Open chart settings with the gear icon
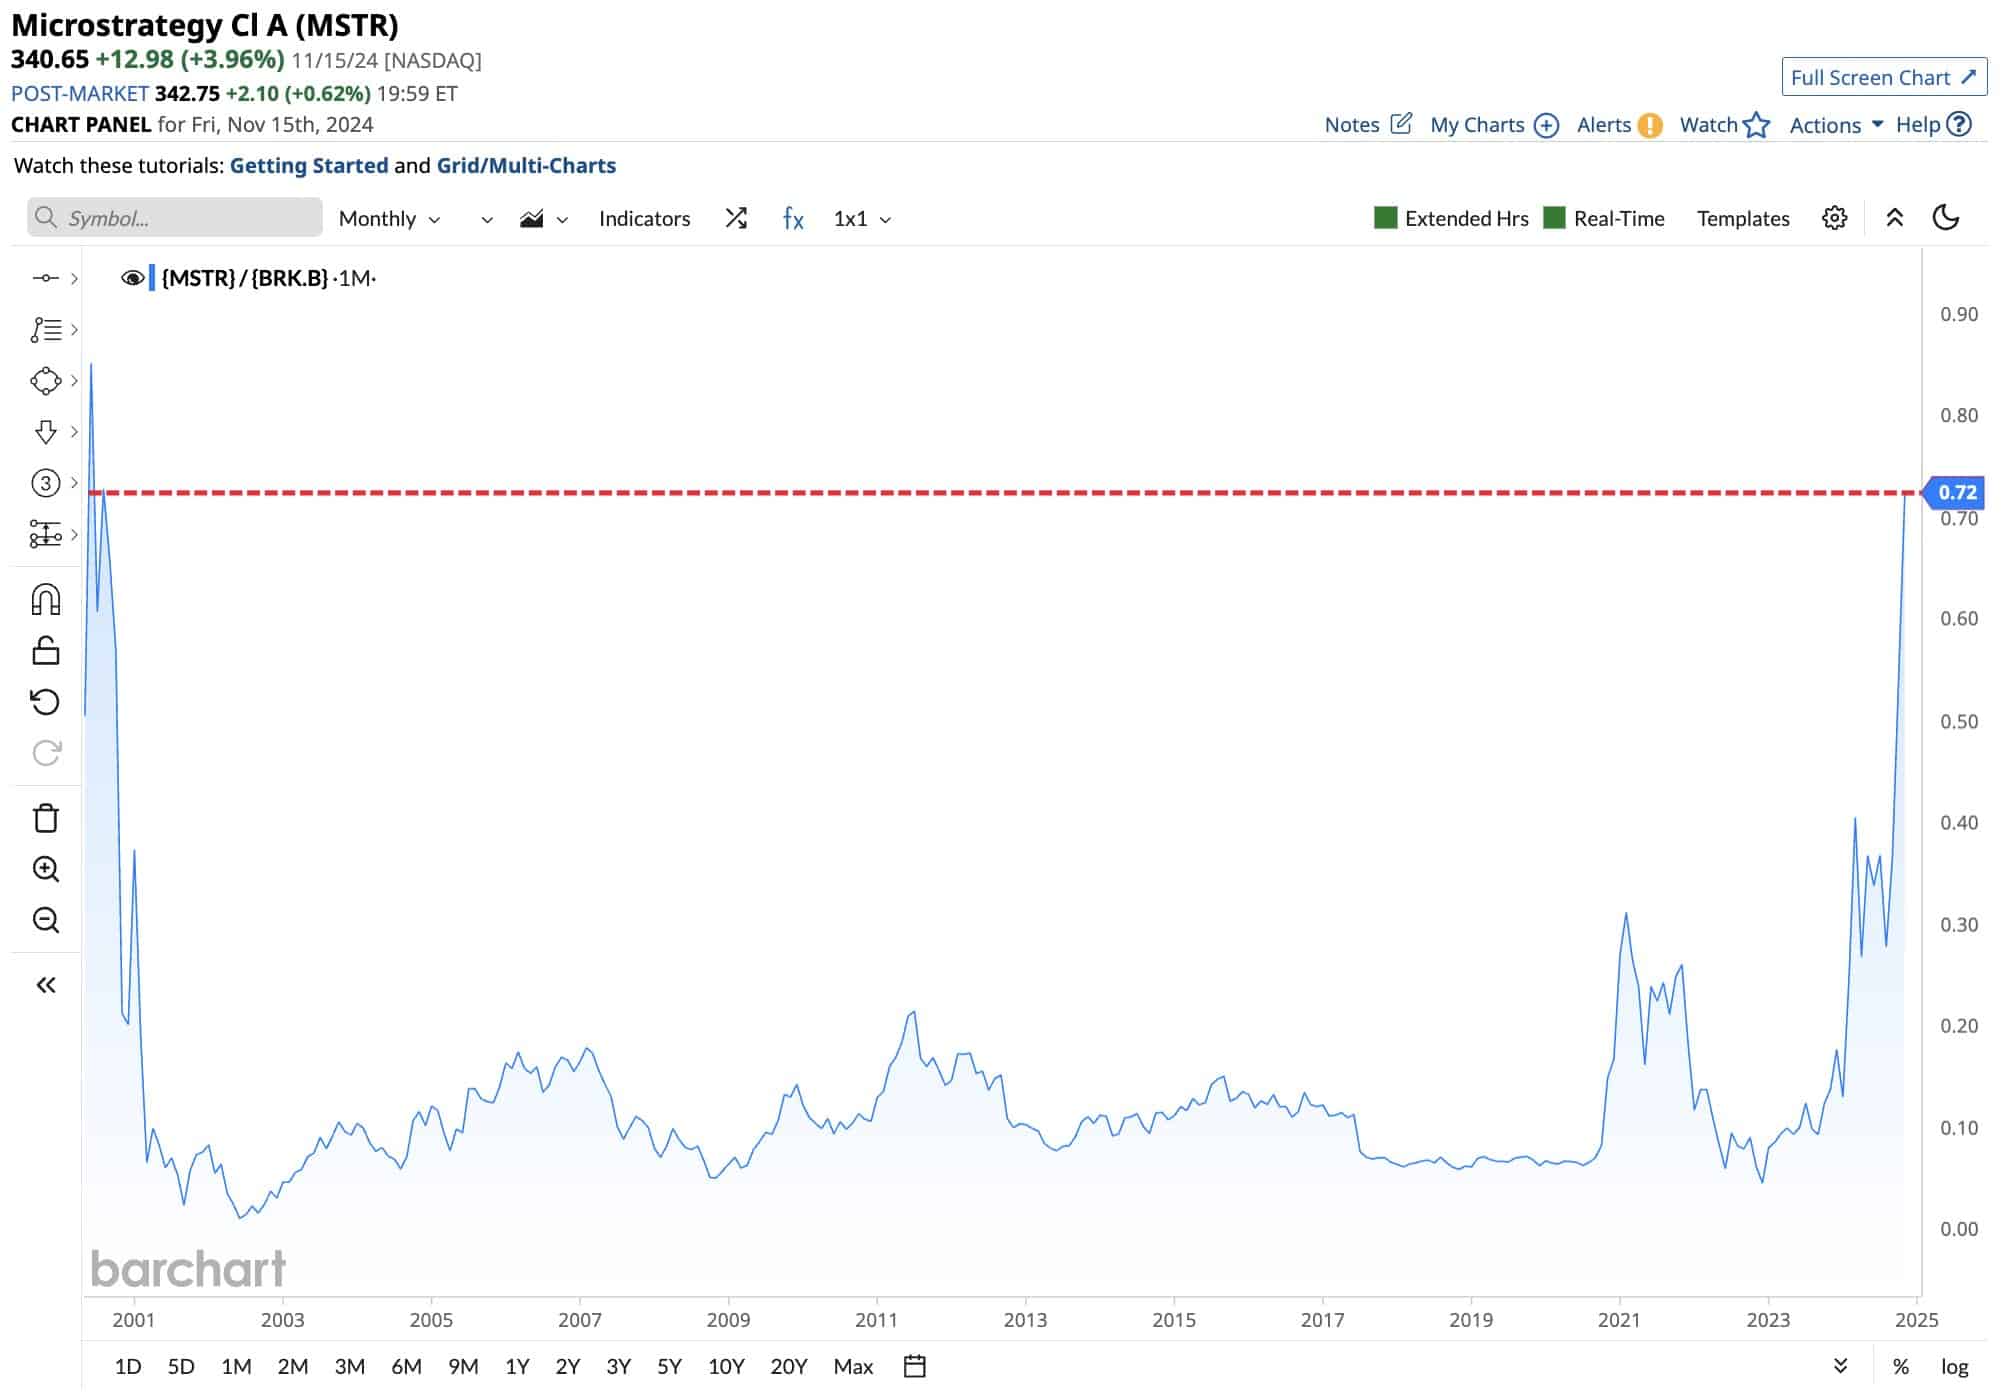2010x1400 pixels. [x=1835, y=218]
